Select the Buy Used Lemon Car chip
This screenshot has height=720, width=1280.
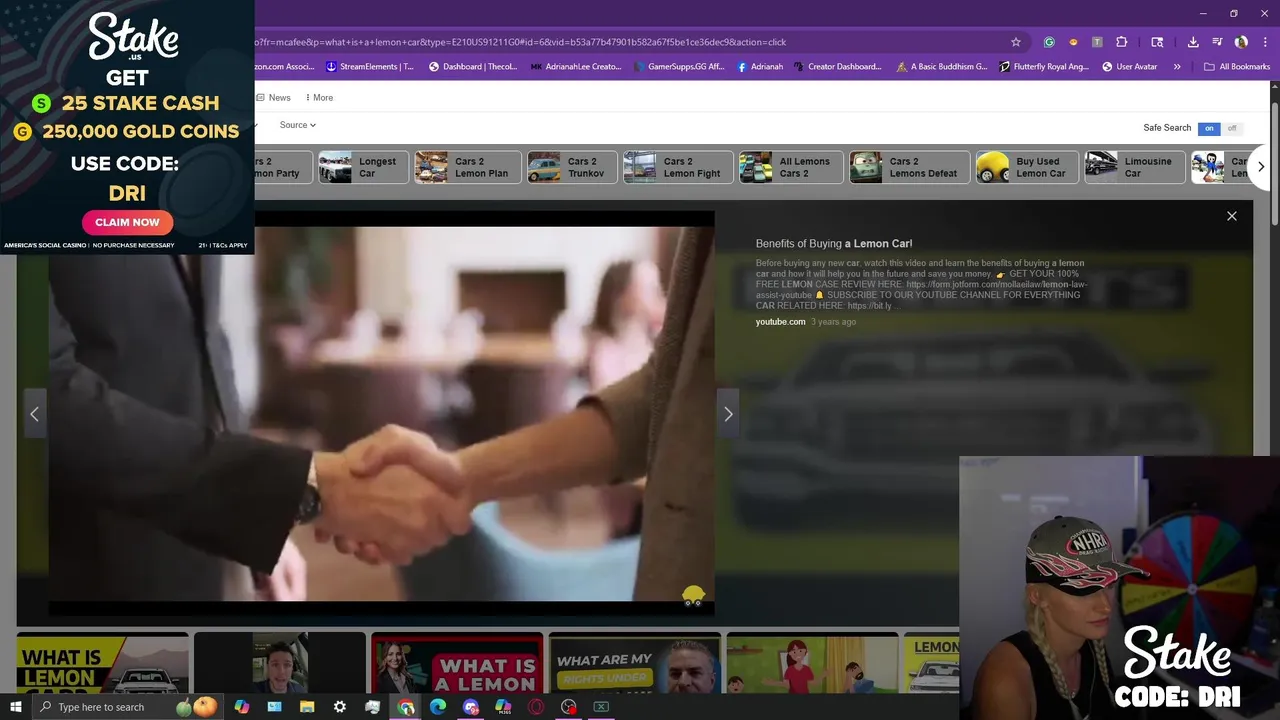1027,167
